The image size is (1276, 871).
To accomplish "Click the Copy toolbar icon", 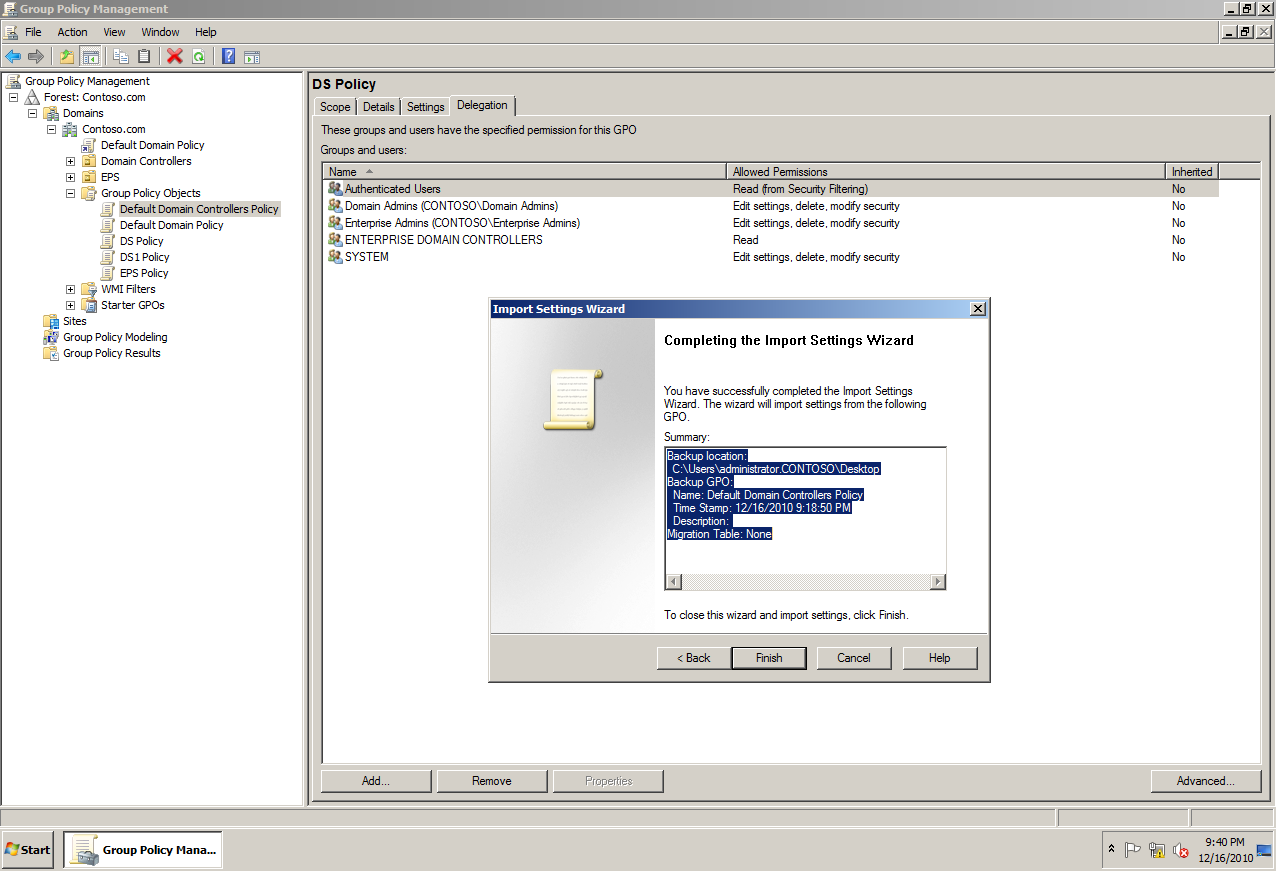I will pyautogui.click(x=120, y=56).
